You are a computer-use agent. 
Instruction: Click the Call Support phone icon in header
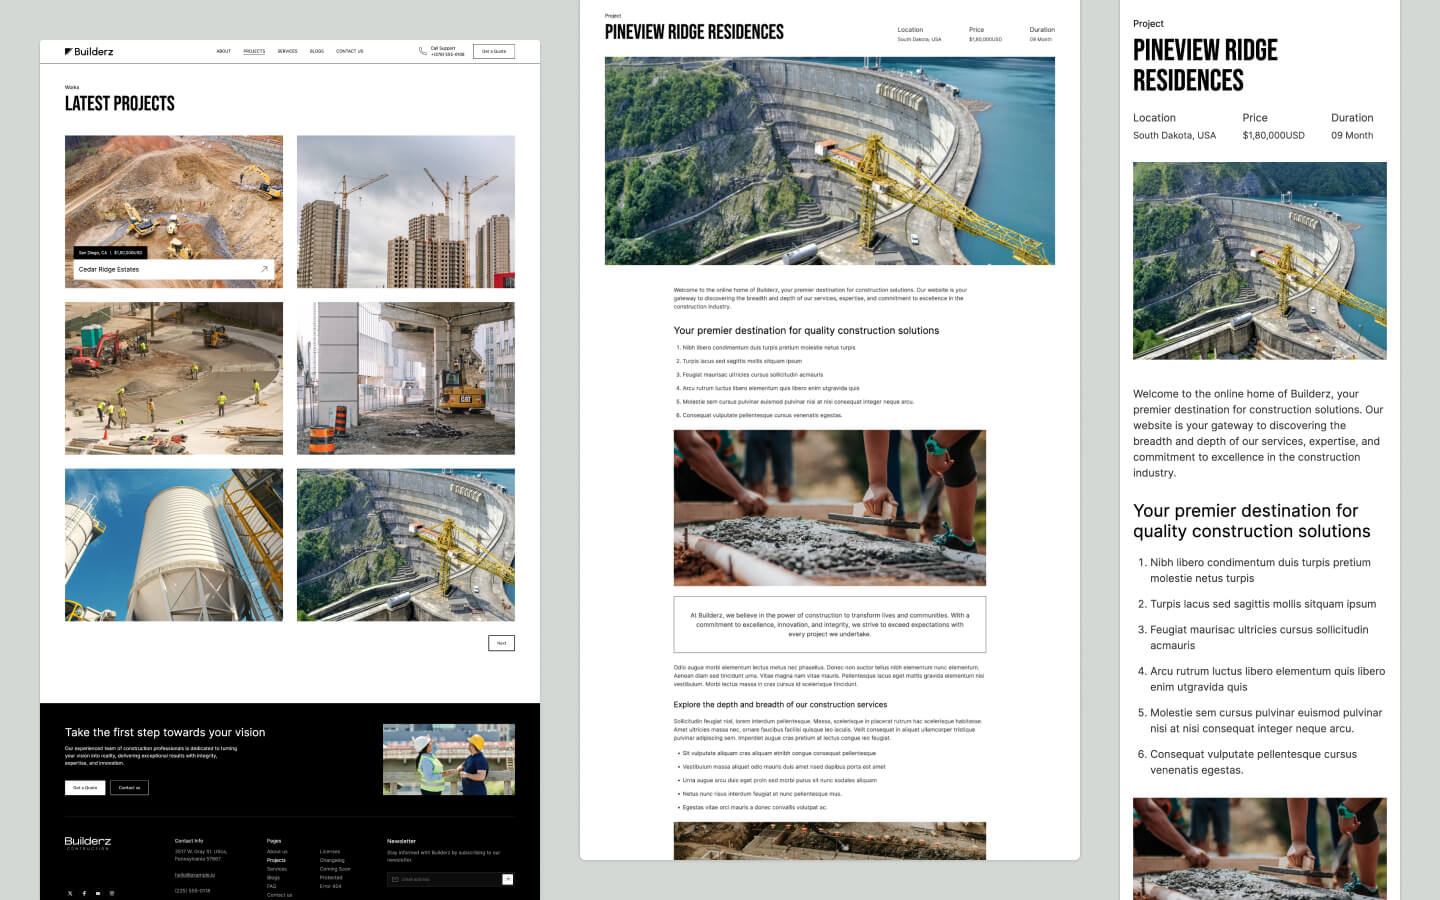tap(422, 50)
